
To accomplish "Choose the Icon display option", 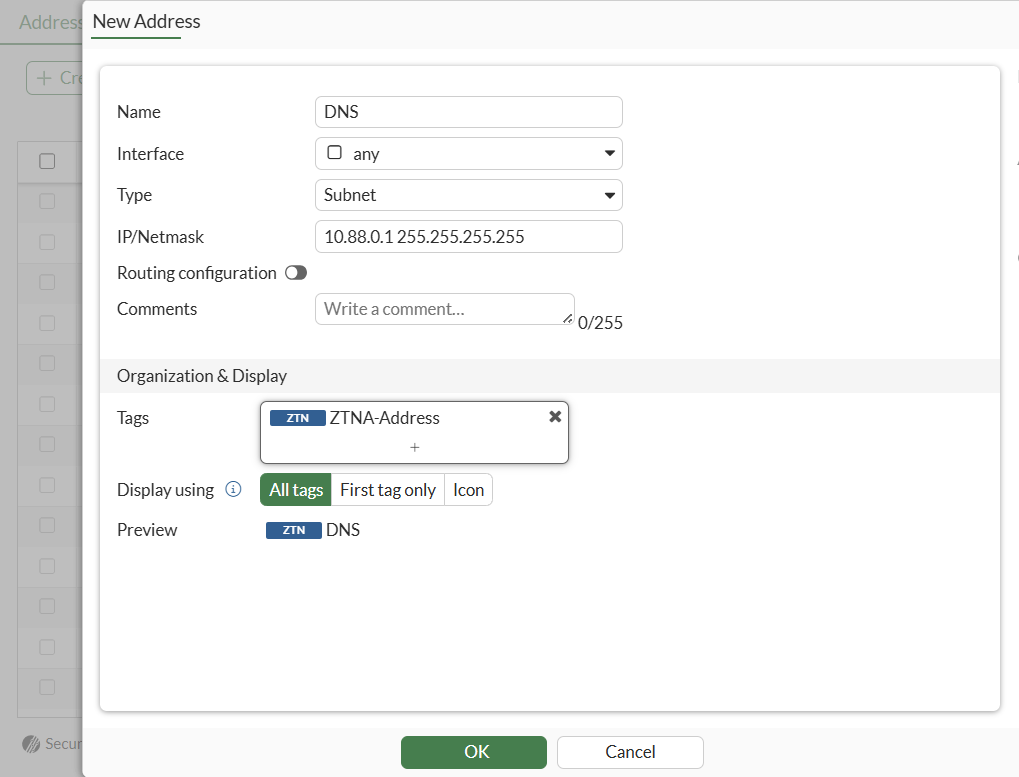I will [468, 490].
